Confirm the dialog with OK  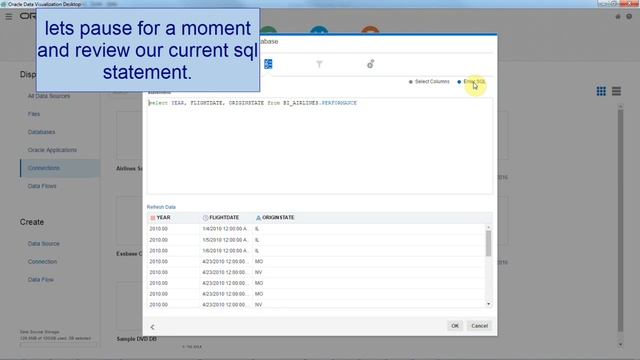455,326
